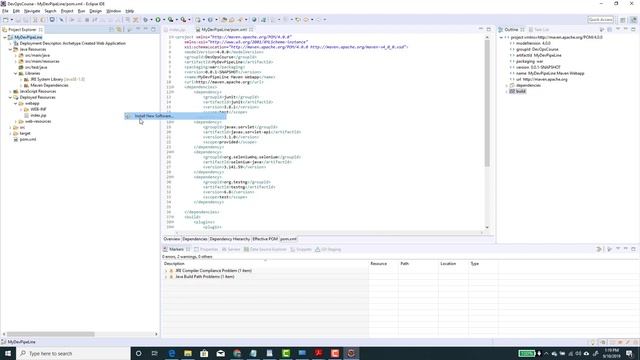This screenshot has height=360, width=640.
Task: Click Task View in the taskbar
Action: point(155,353)
